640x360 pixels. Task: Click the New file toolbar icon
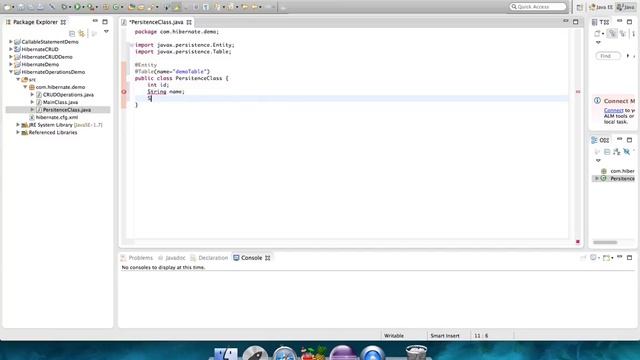7,7
